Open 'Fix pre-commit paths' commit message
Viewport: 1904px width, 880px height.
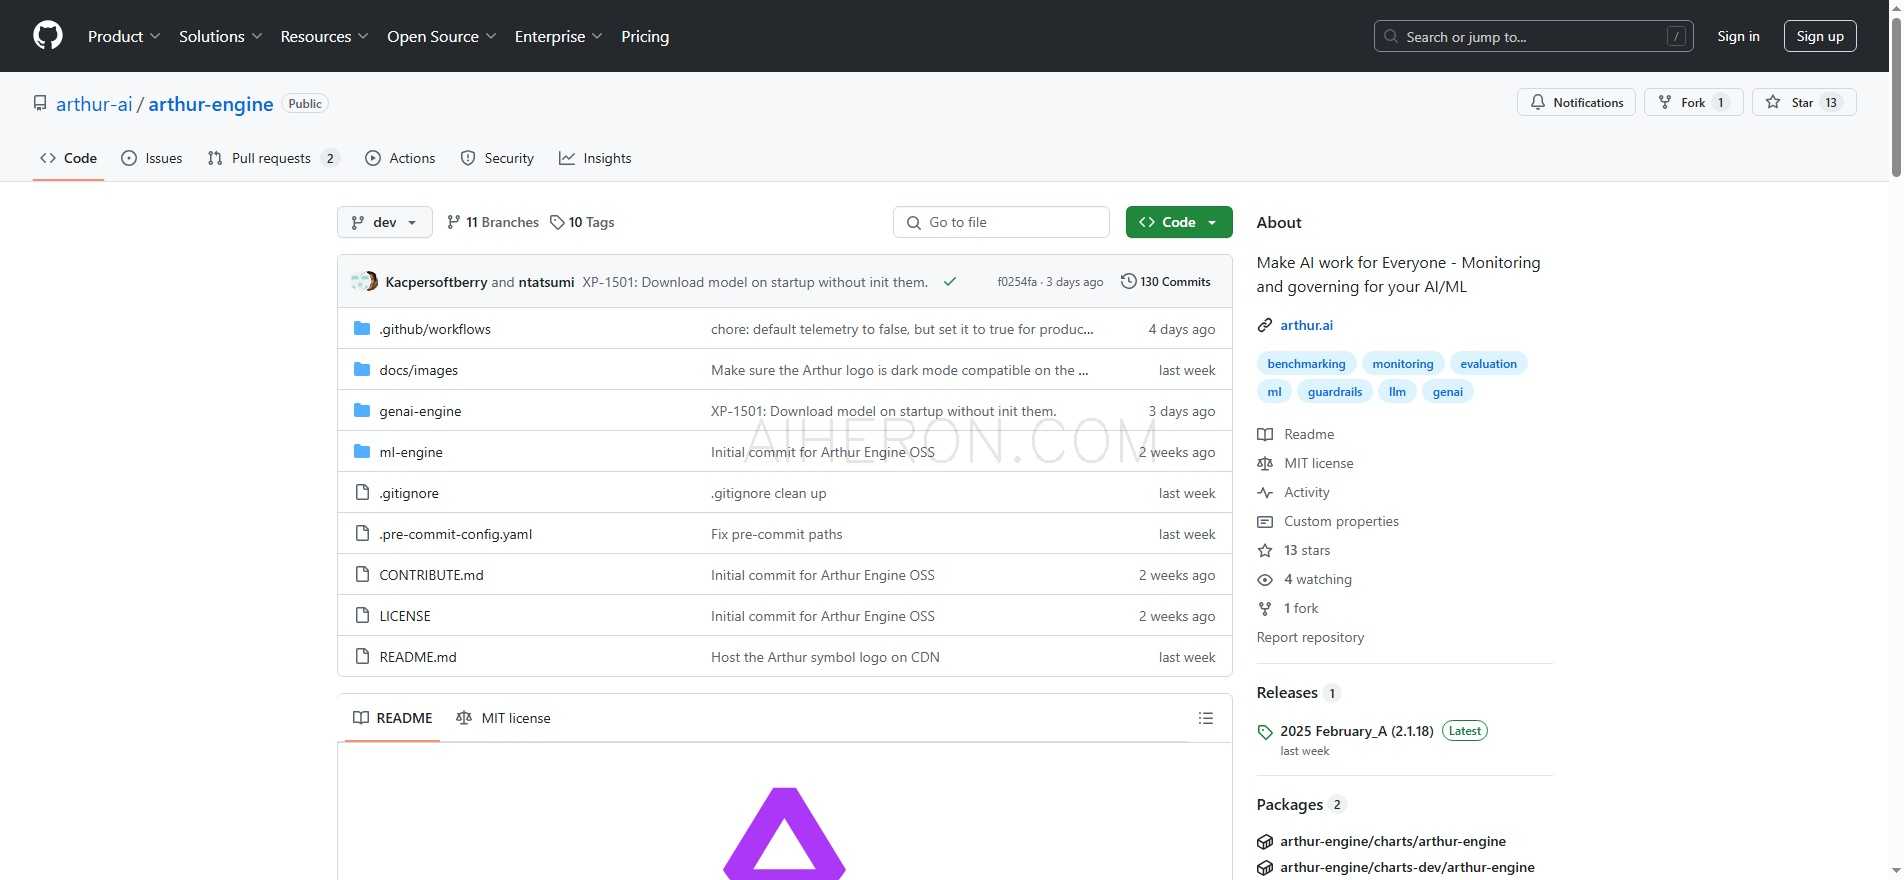click(776, 534)
